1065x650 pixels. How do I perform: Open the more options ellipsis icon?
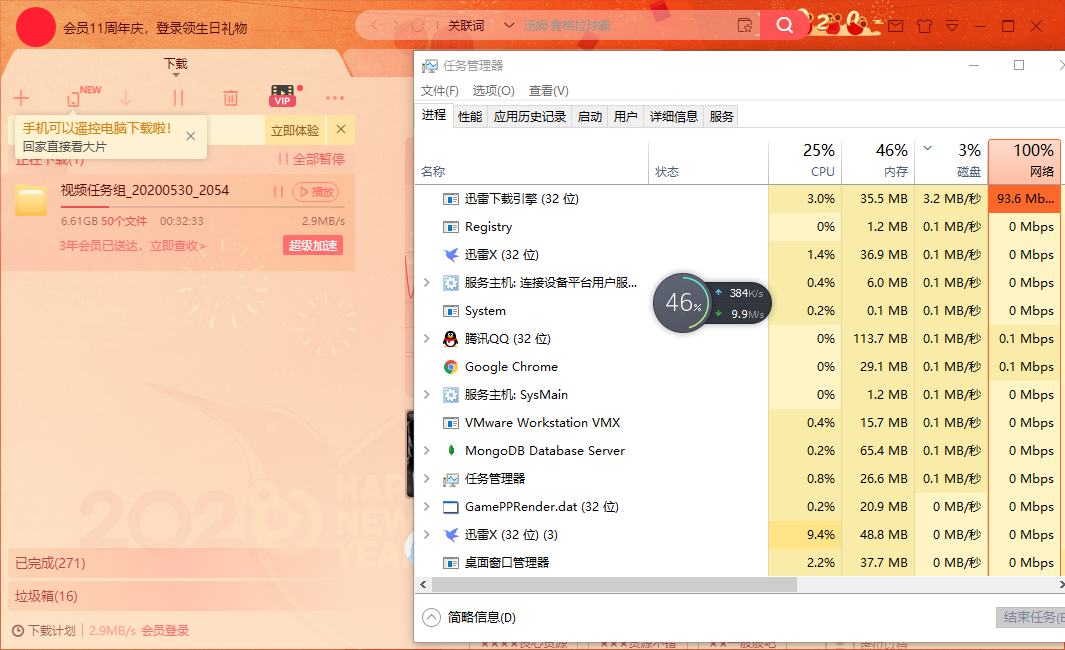pyautogui.click(x=335, y=96)
